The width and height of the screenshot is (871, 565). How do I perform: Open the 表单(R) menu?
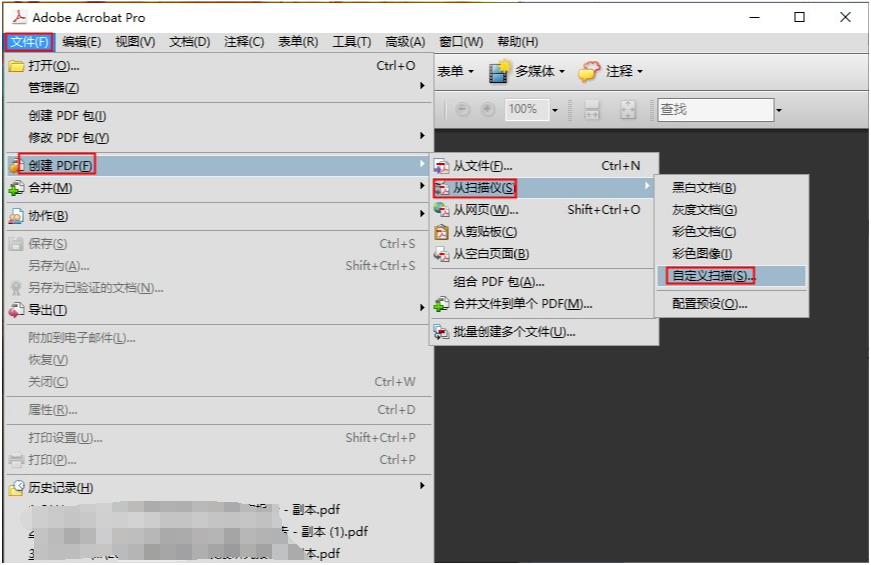click(x=298, y=42)
